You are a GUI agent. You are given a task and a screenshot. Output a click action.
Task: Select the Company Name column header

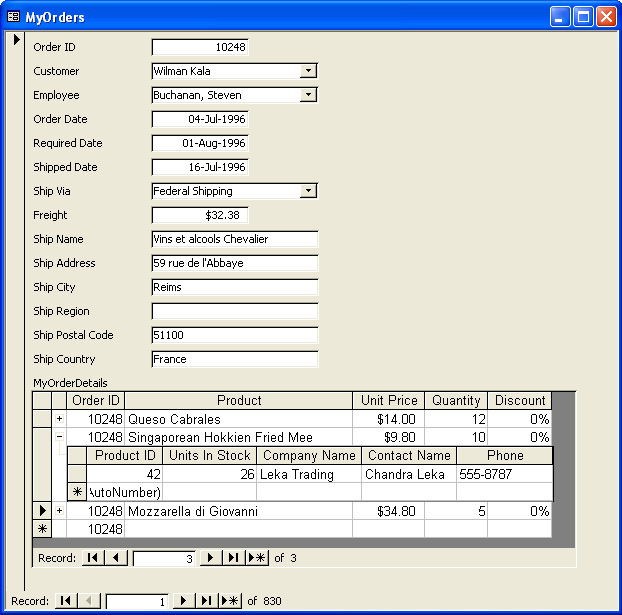click(309, 456)
